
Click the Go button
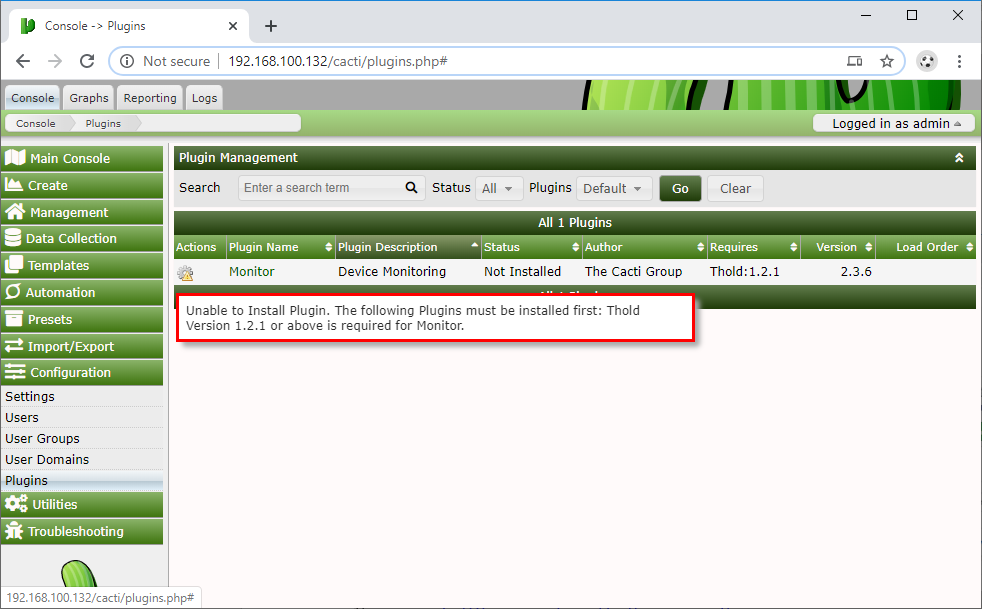point(680,189)
